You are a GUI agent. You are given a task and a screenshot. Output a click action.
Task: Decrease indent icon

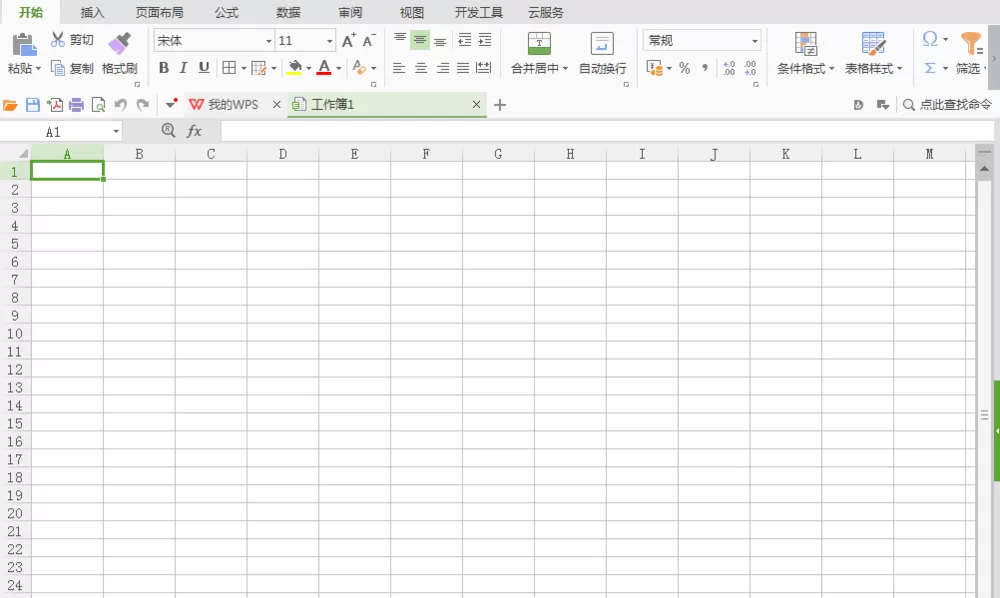pyautogui.click(x=465, y=40)
